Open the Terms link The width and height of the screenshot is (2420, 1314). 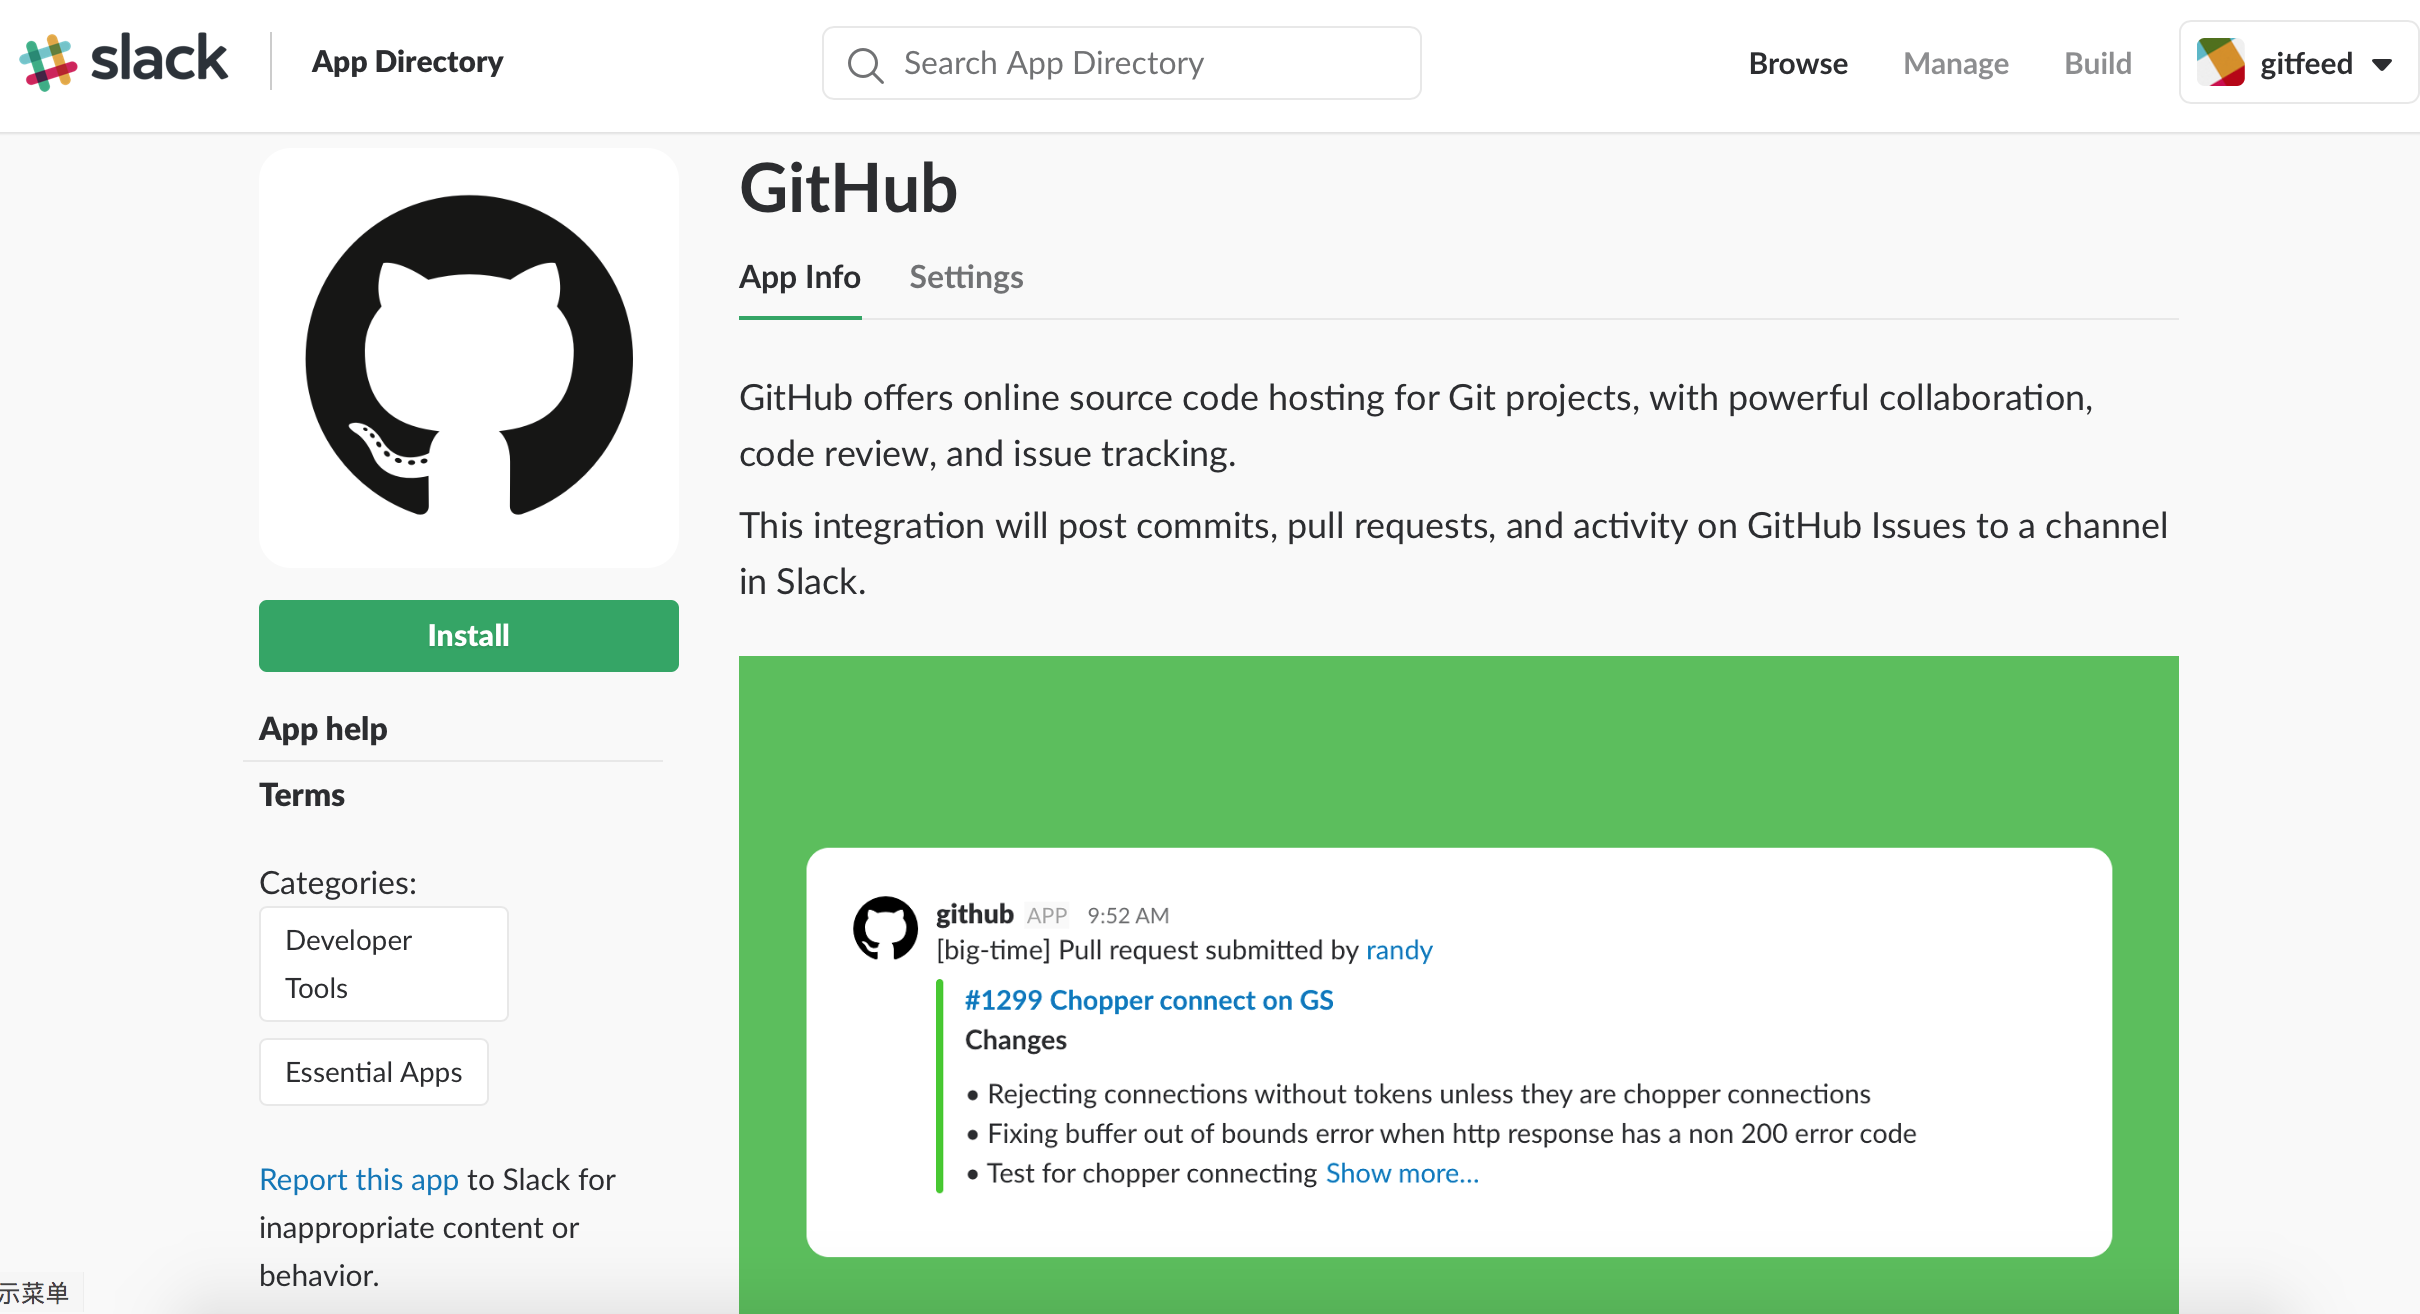coord(302,795)
